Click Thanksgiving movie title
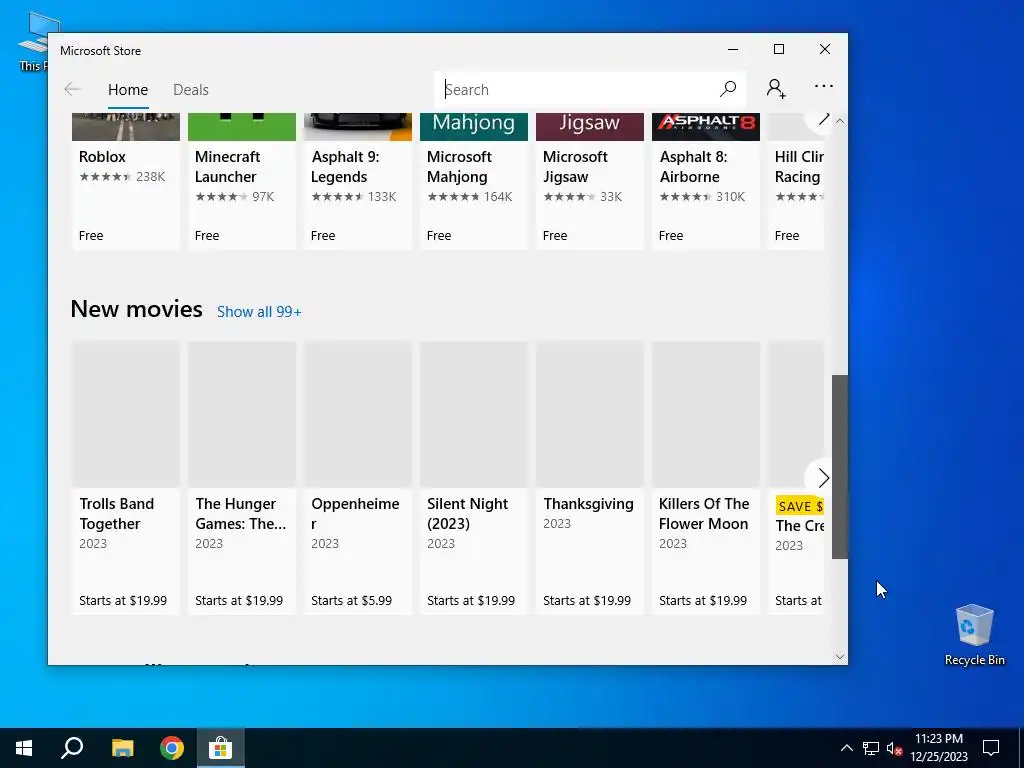1024x768 pixels. pyautogui.click(x=588, y=504)
